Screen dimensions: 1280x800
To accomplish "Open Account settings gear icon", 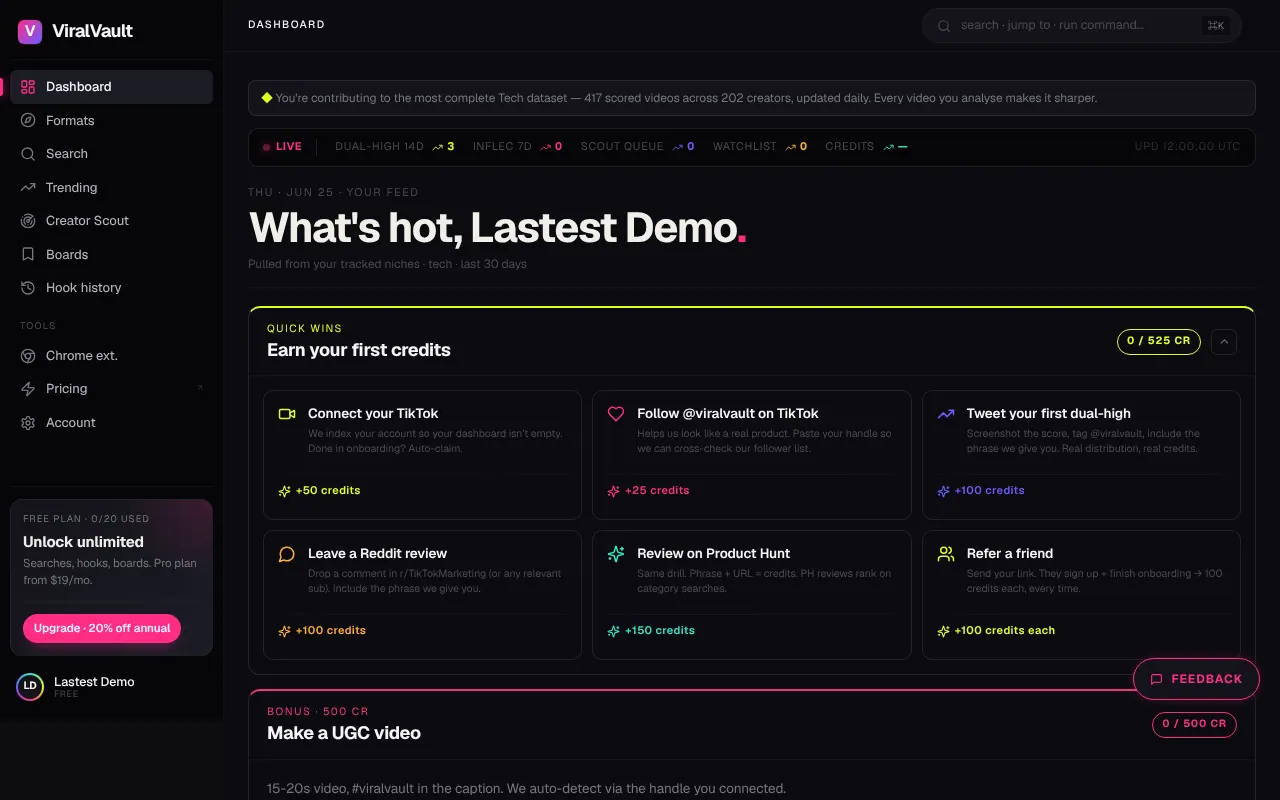I will point(28,422).
